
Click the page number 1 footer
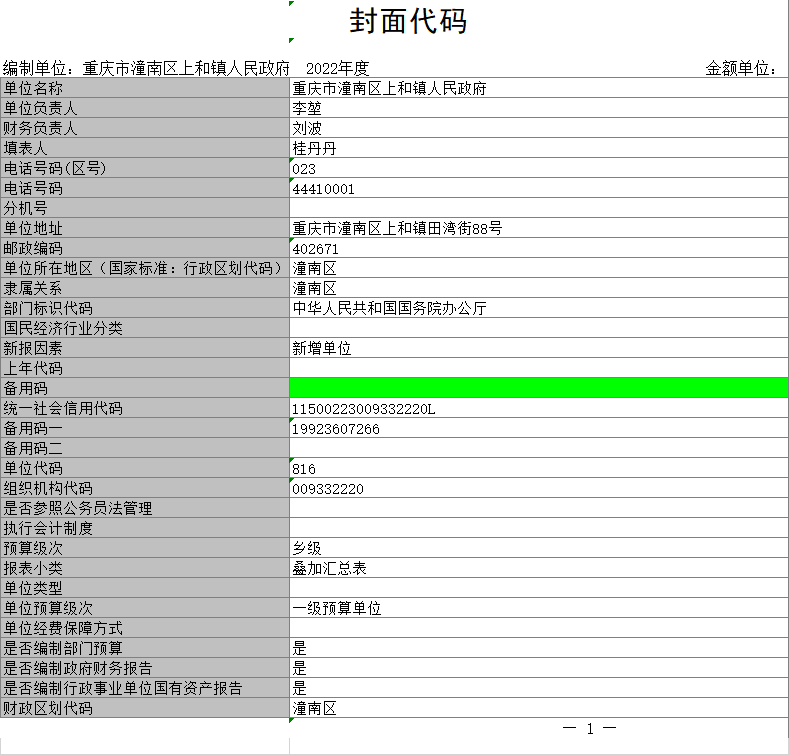click(589, 728)
